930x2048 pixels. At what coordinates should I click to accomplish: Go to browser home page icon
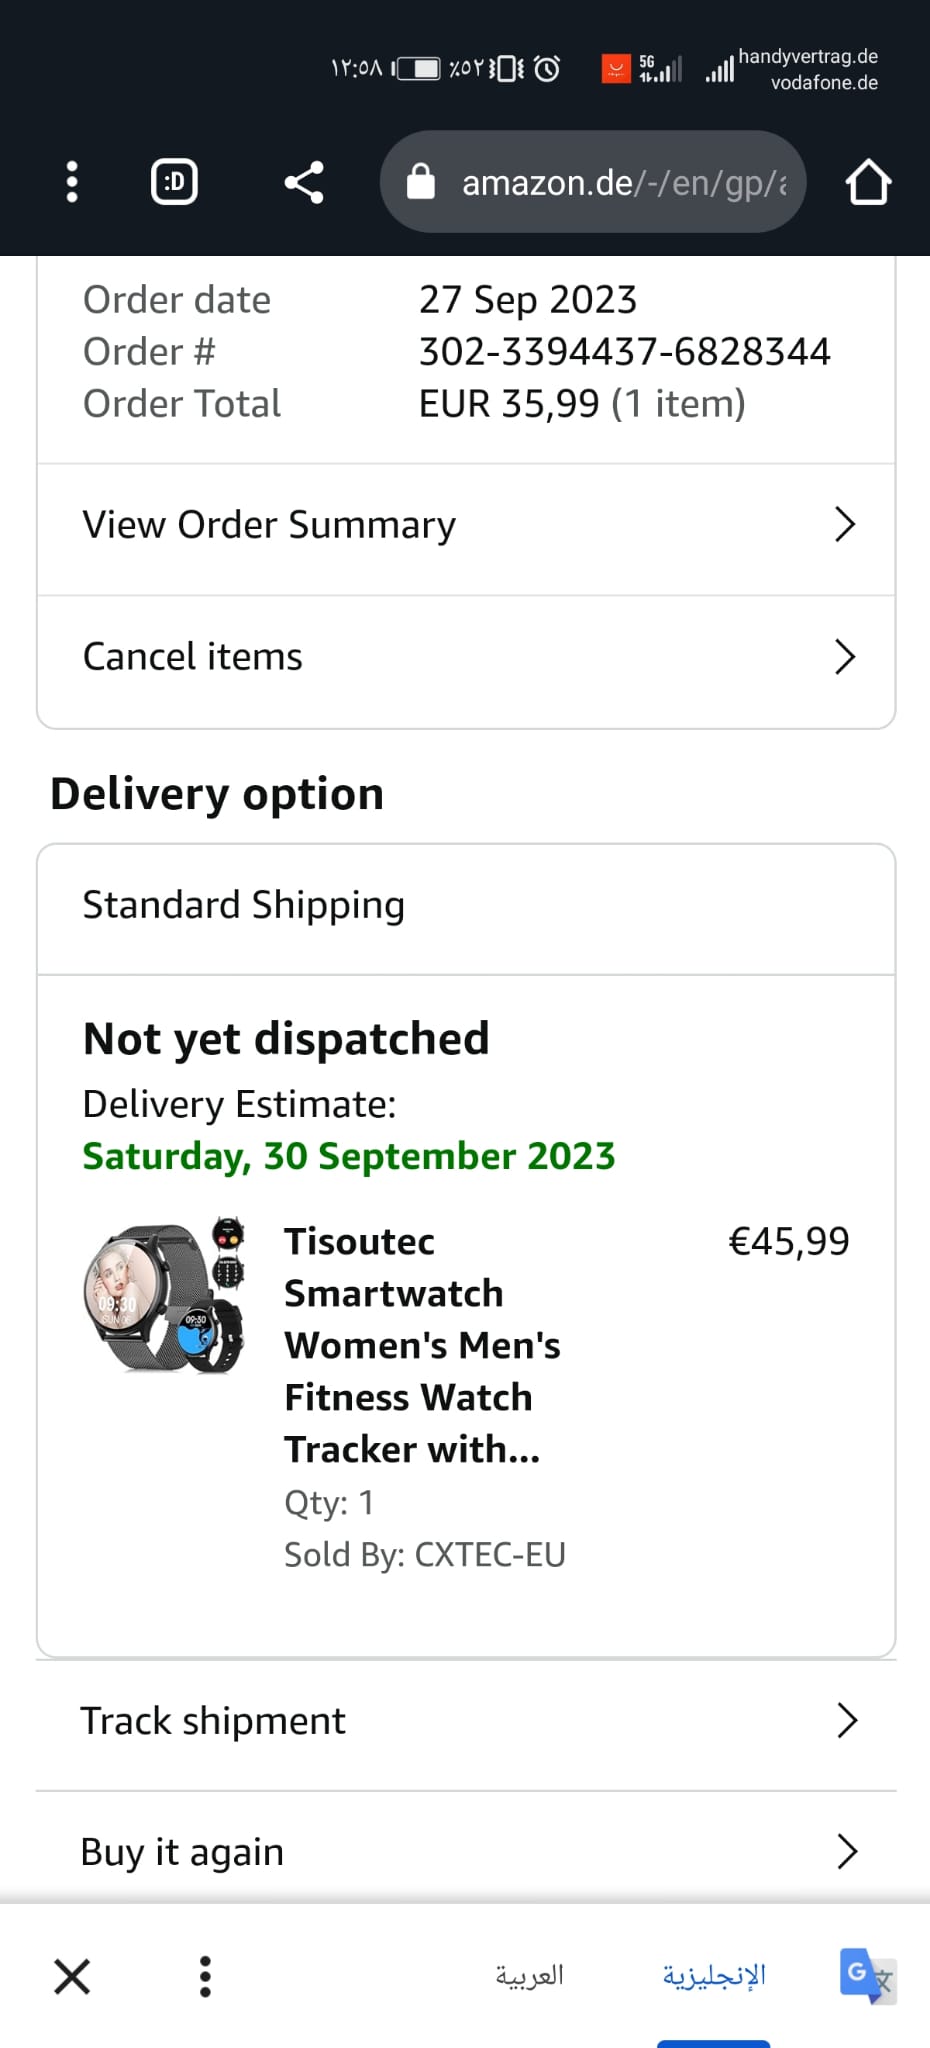pos(867,182)
